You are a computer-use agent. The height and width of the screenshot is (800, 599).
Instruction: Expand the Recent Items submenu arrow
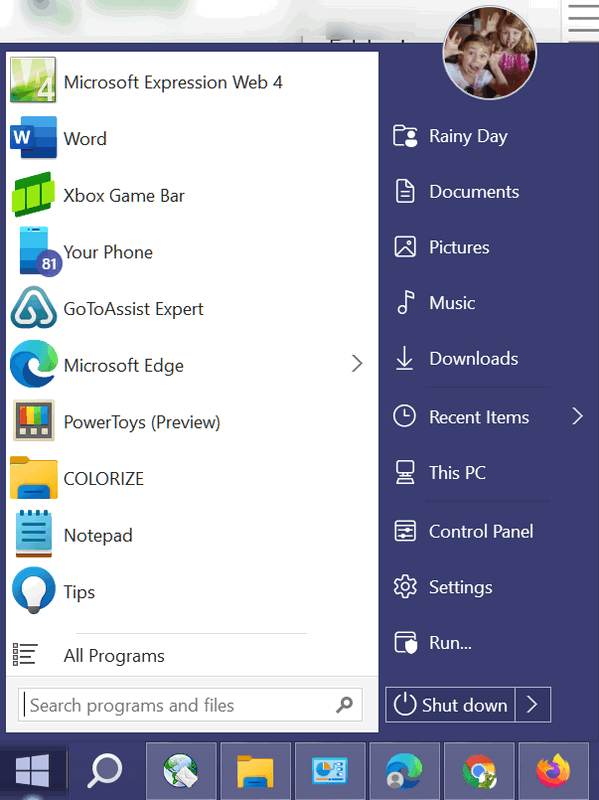point(577,416)
